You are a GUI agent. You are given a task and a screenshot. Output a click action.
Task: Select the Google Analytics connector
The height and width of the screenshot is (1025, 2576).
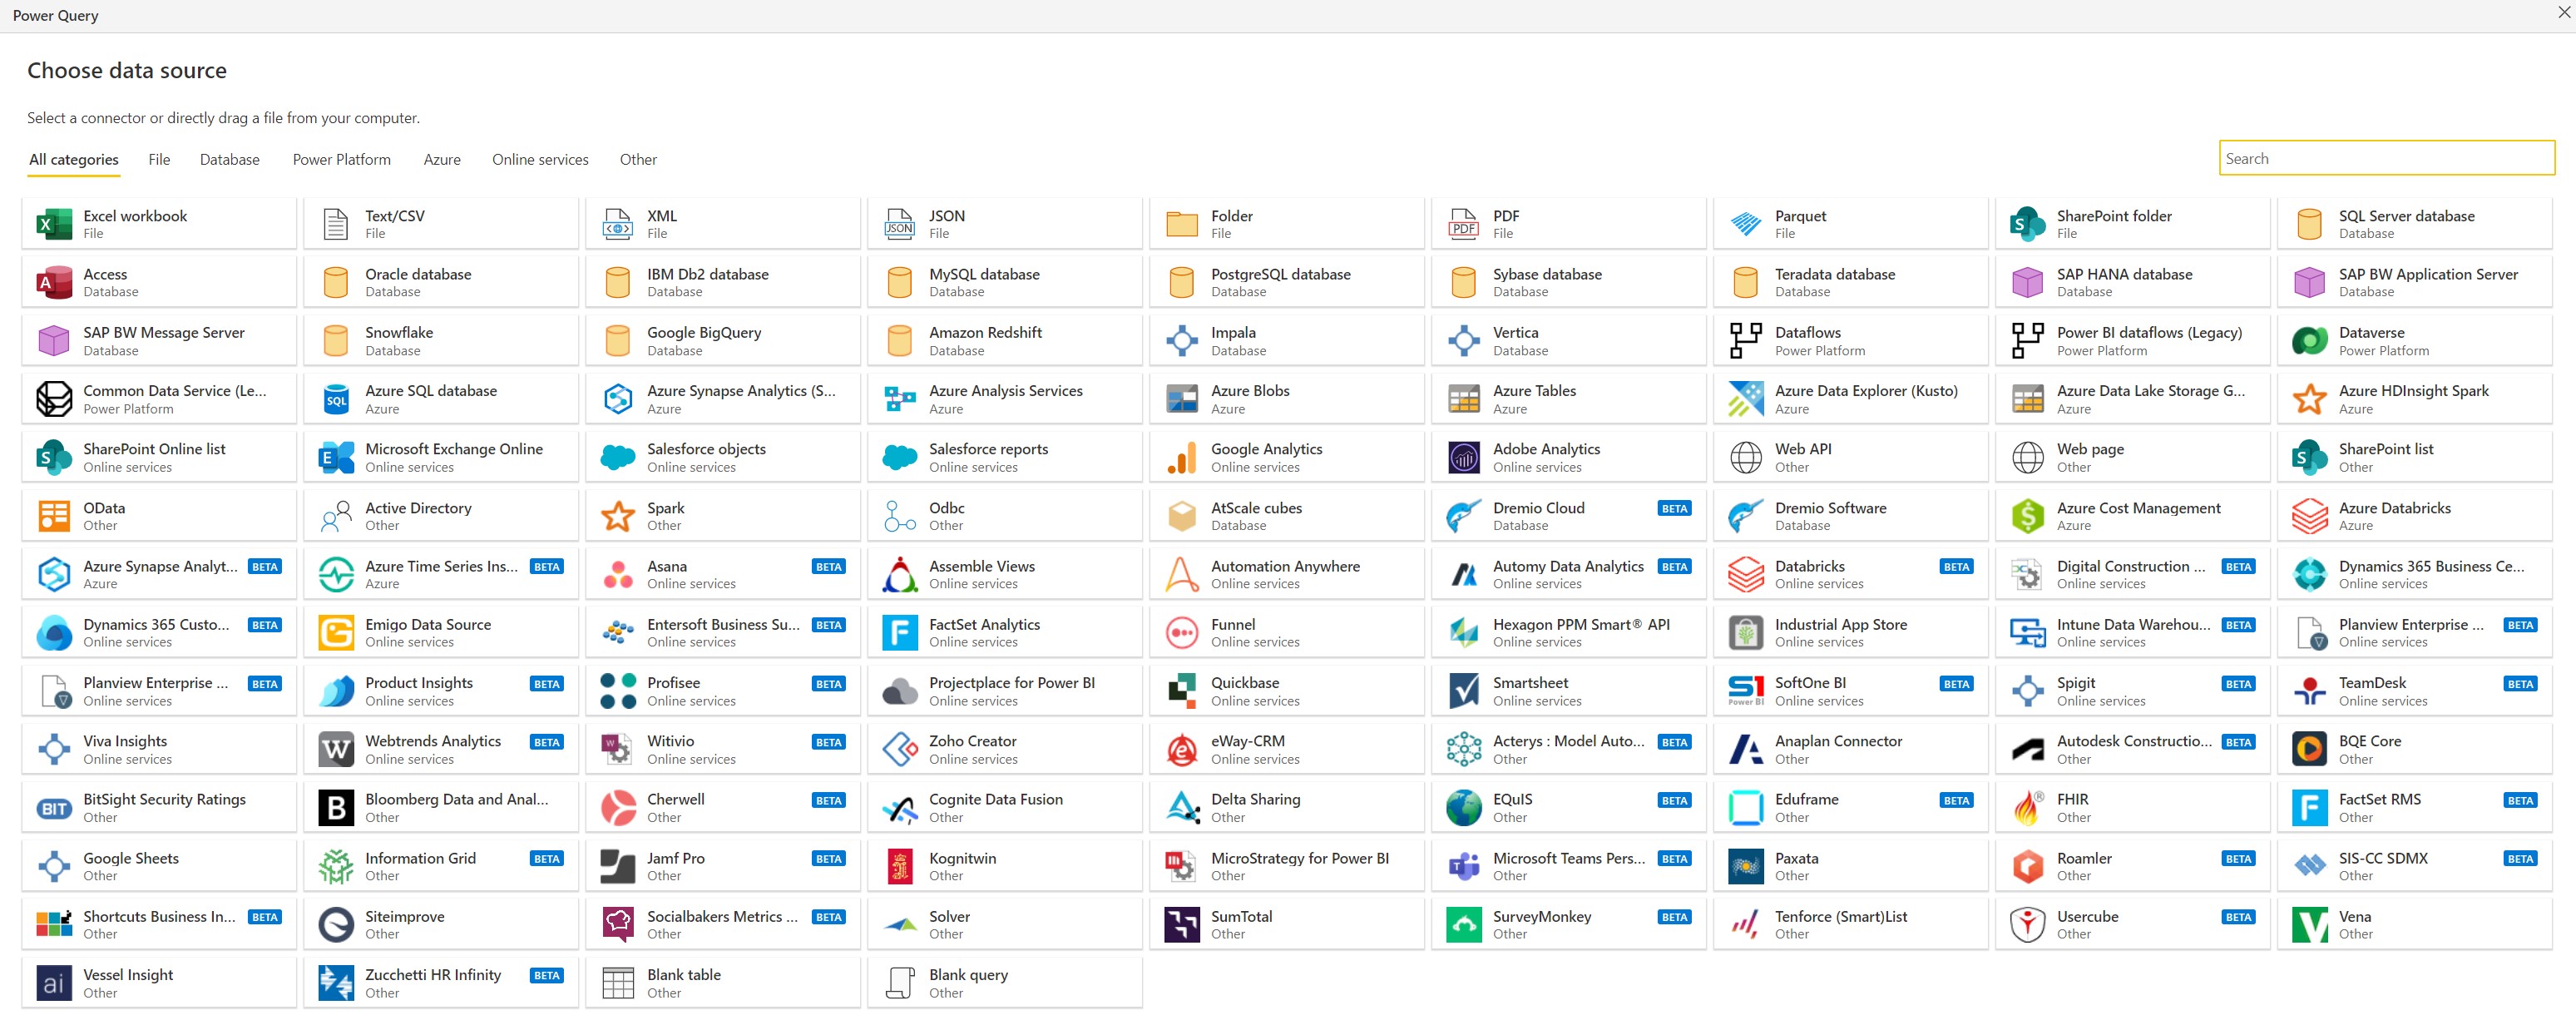click(1285, 455)
